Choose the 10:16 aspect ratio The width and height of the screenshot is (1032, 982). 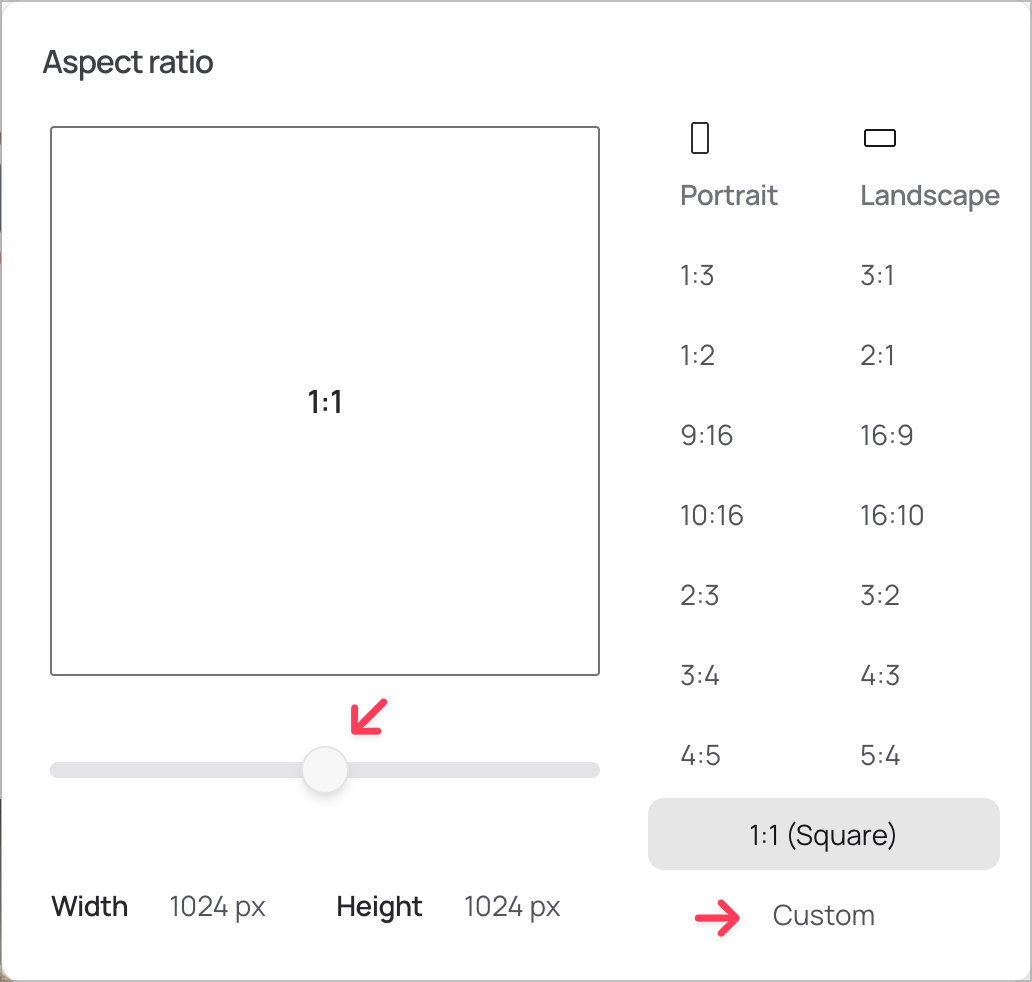point(712,515)
